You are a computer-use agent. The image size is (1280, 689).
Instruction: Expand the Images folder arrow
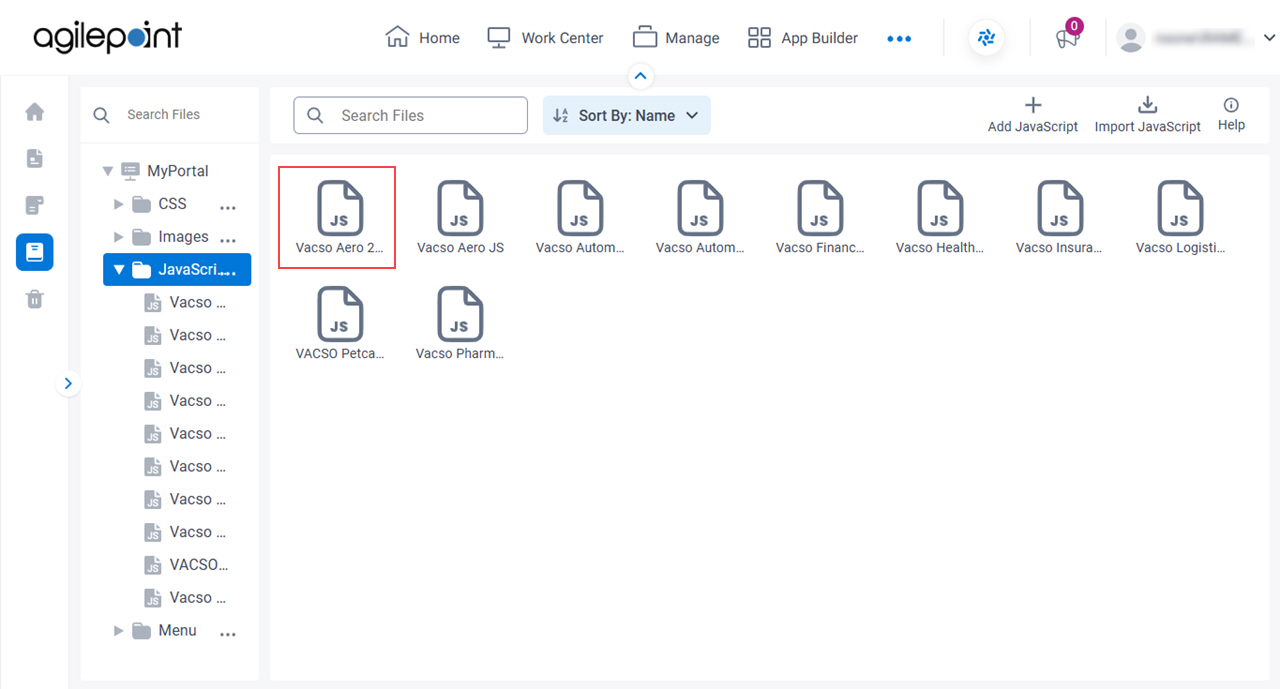coord(119,237)
